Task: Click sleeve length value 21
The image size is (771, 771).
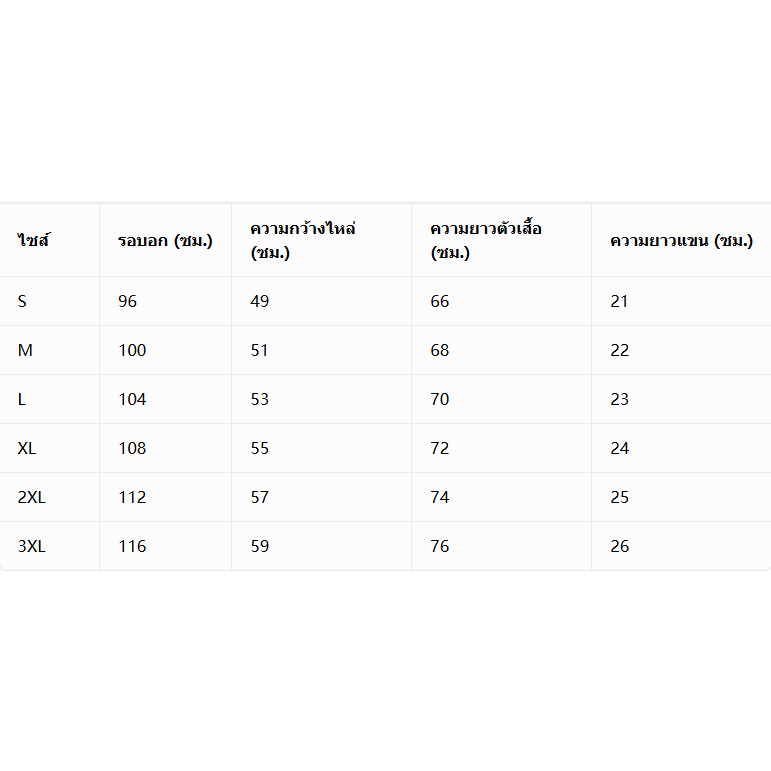Action: click(620, 301)
